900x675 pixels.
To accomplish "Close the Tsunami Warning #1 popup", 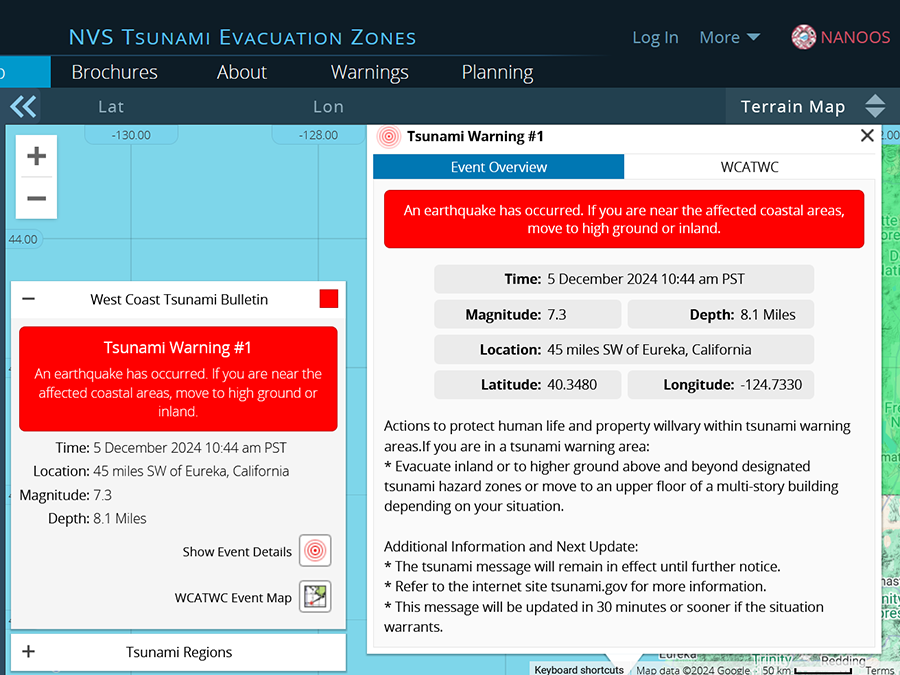I will click(x=867, y=136).
